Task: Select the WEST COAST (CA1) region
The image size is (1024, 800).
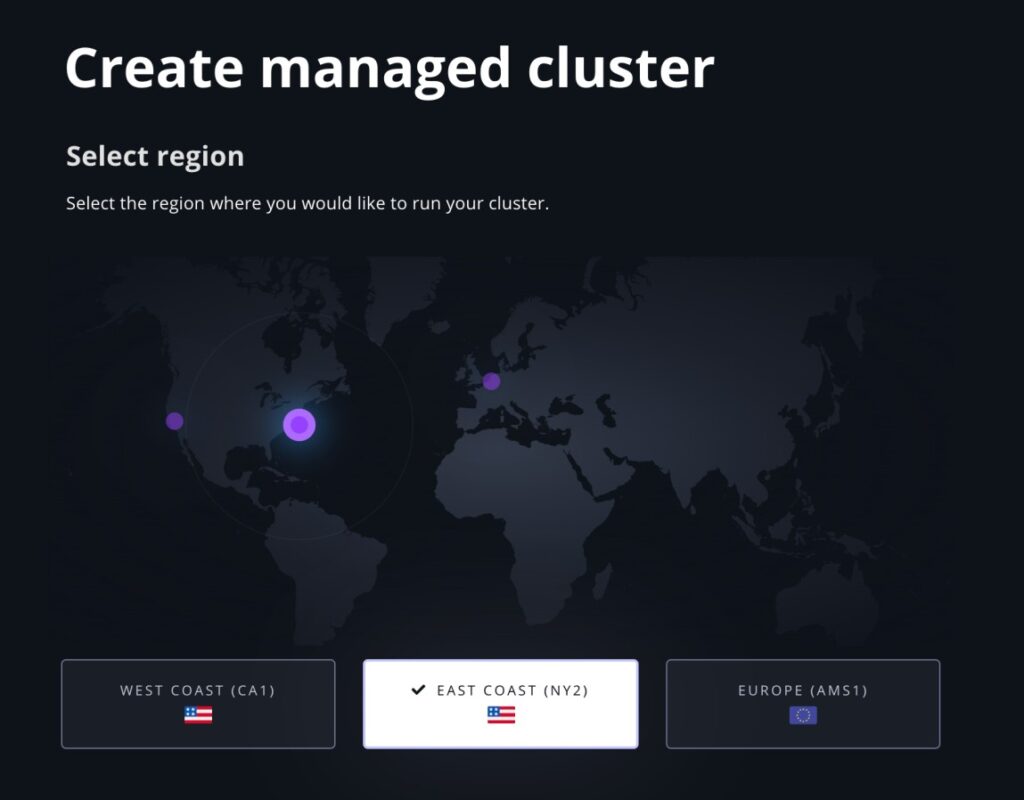Action: [x=198, y=703]
